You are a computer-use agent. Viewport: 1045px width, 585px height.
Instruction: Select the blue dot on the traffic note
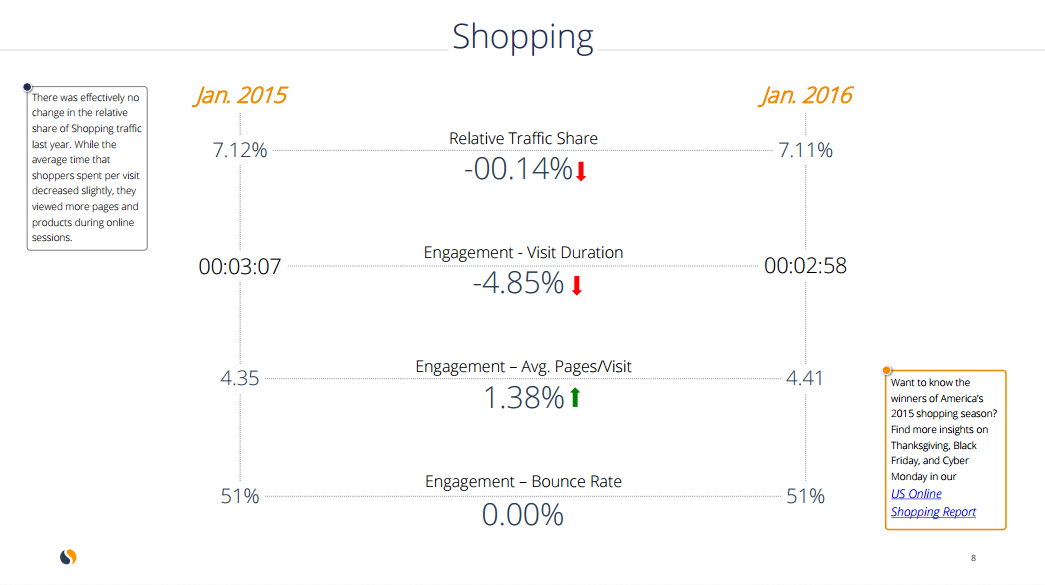27,87
